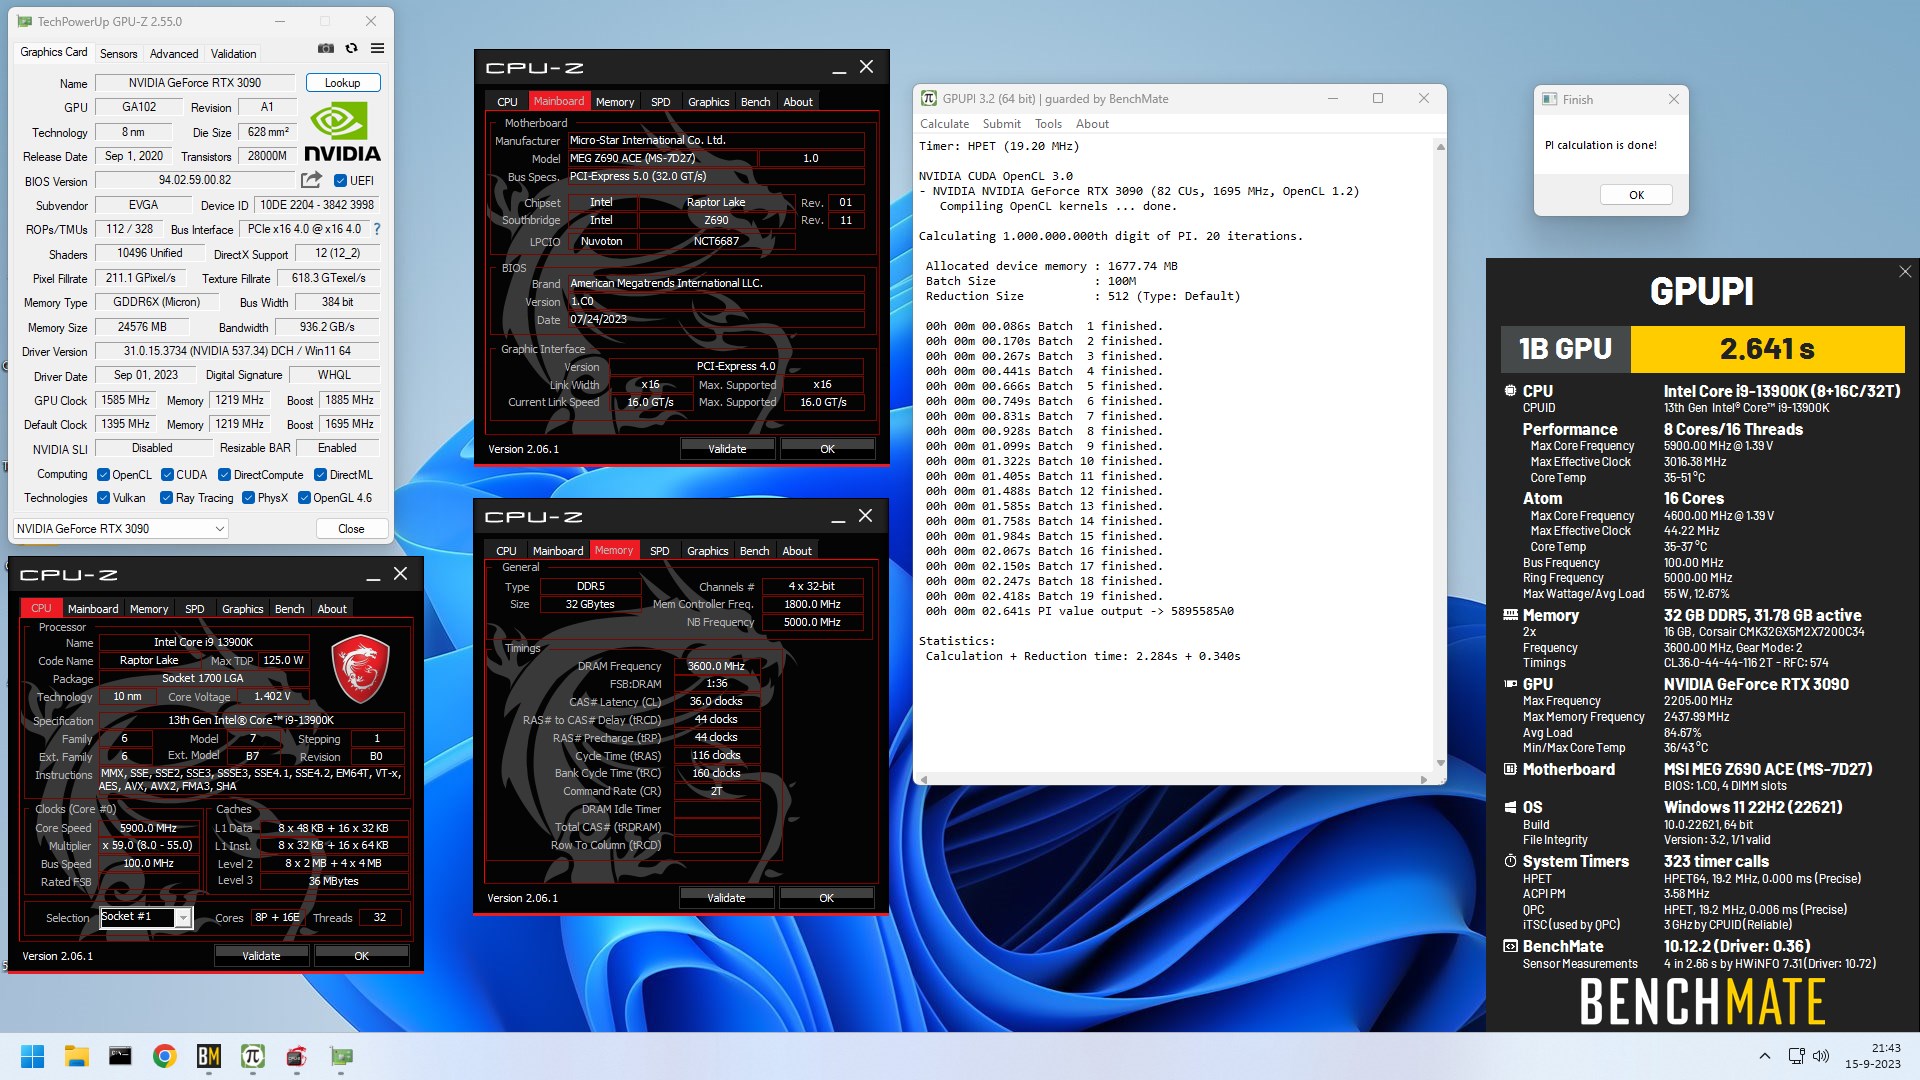Viewport: 1920px width, 1080px height.
Task: Open Bench tab in CPU-Z Memory window
Action: 754,551
